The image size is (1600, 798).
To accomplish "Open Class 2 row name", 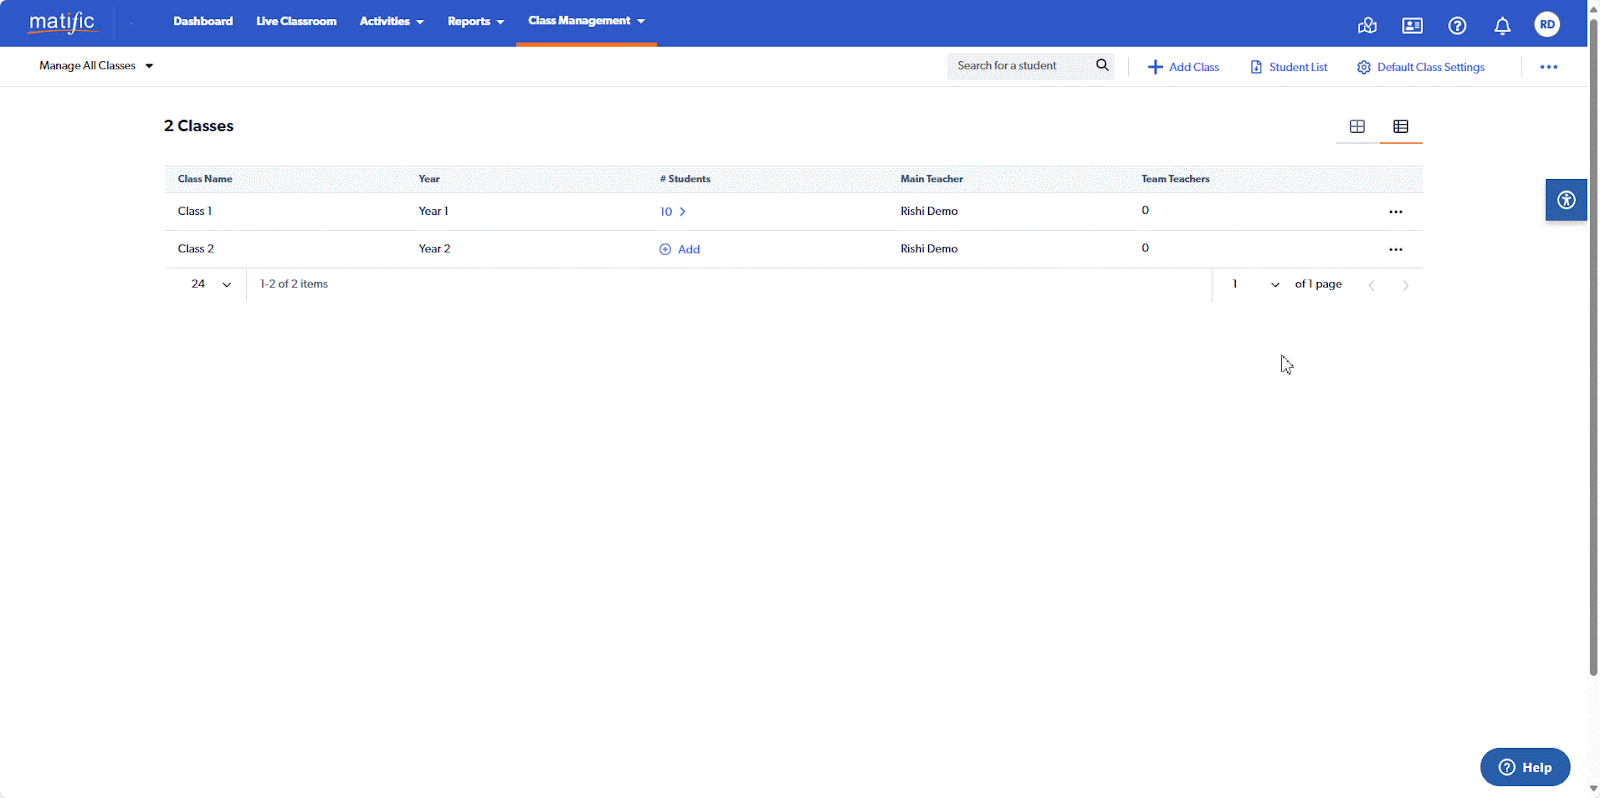I will (196, 249).
